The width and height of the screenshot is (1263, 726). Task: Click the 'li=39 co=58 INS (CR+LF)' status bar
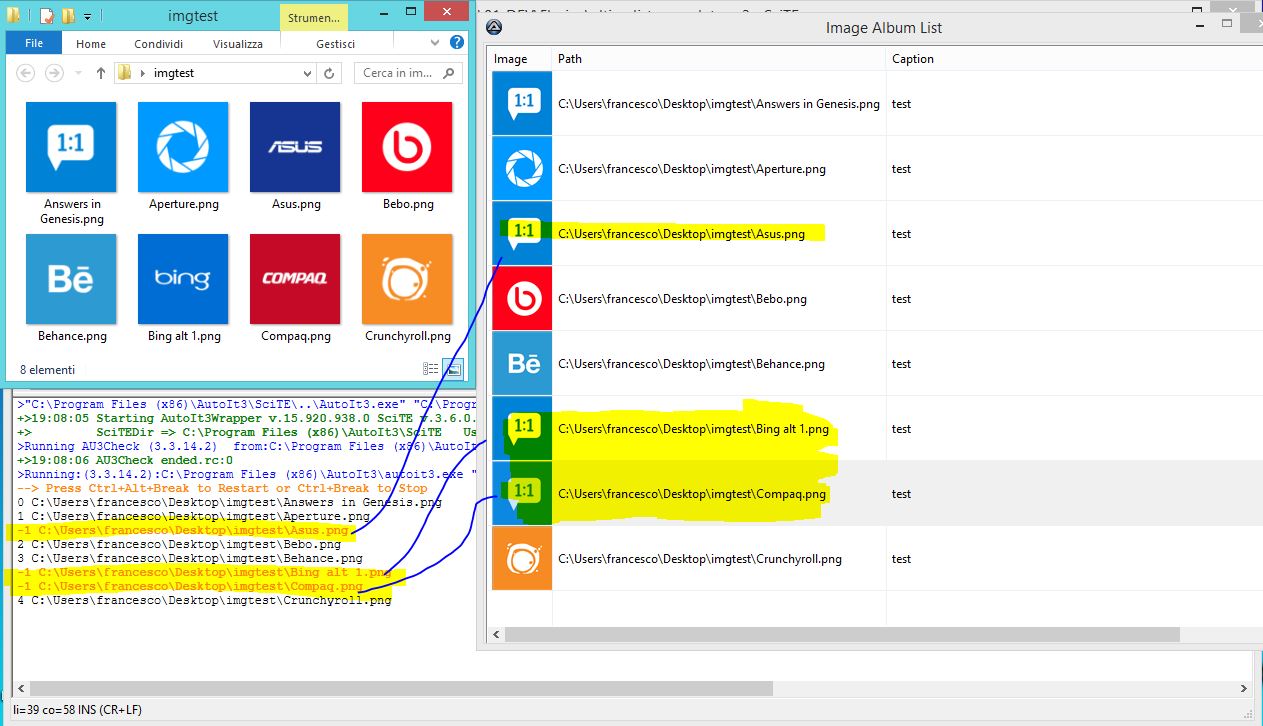click(76, 711)
